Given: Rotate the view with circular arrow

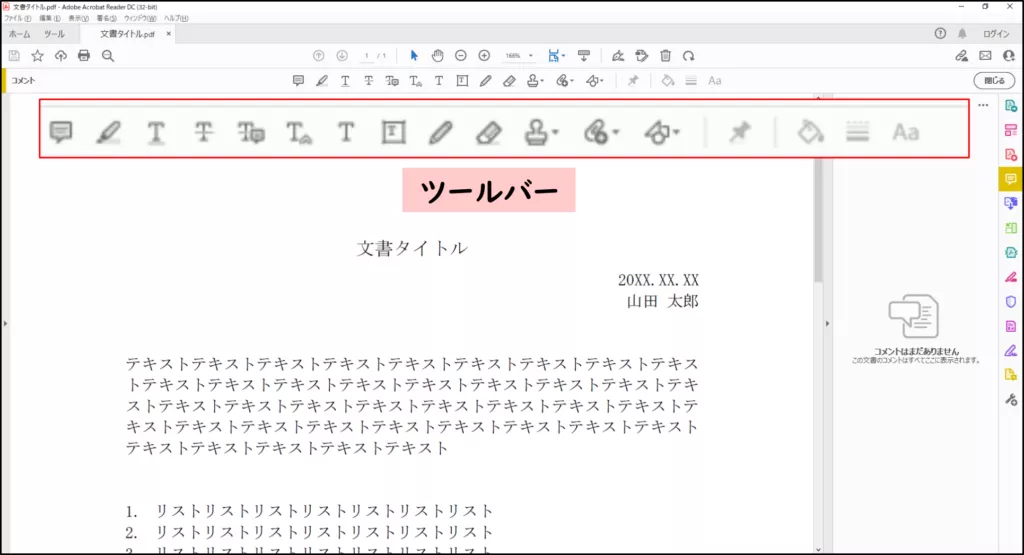Looking at the screenshot, I should [688, 56].
